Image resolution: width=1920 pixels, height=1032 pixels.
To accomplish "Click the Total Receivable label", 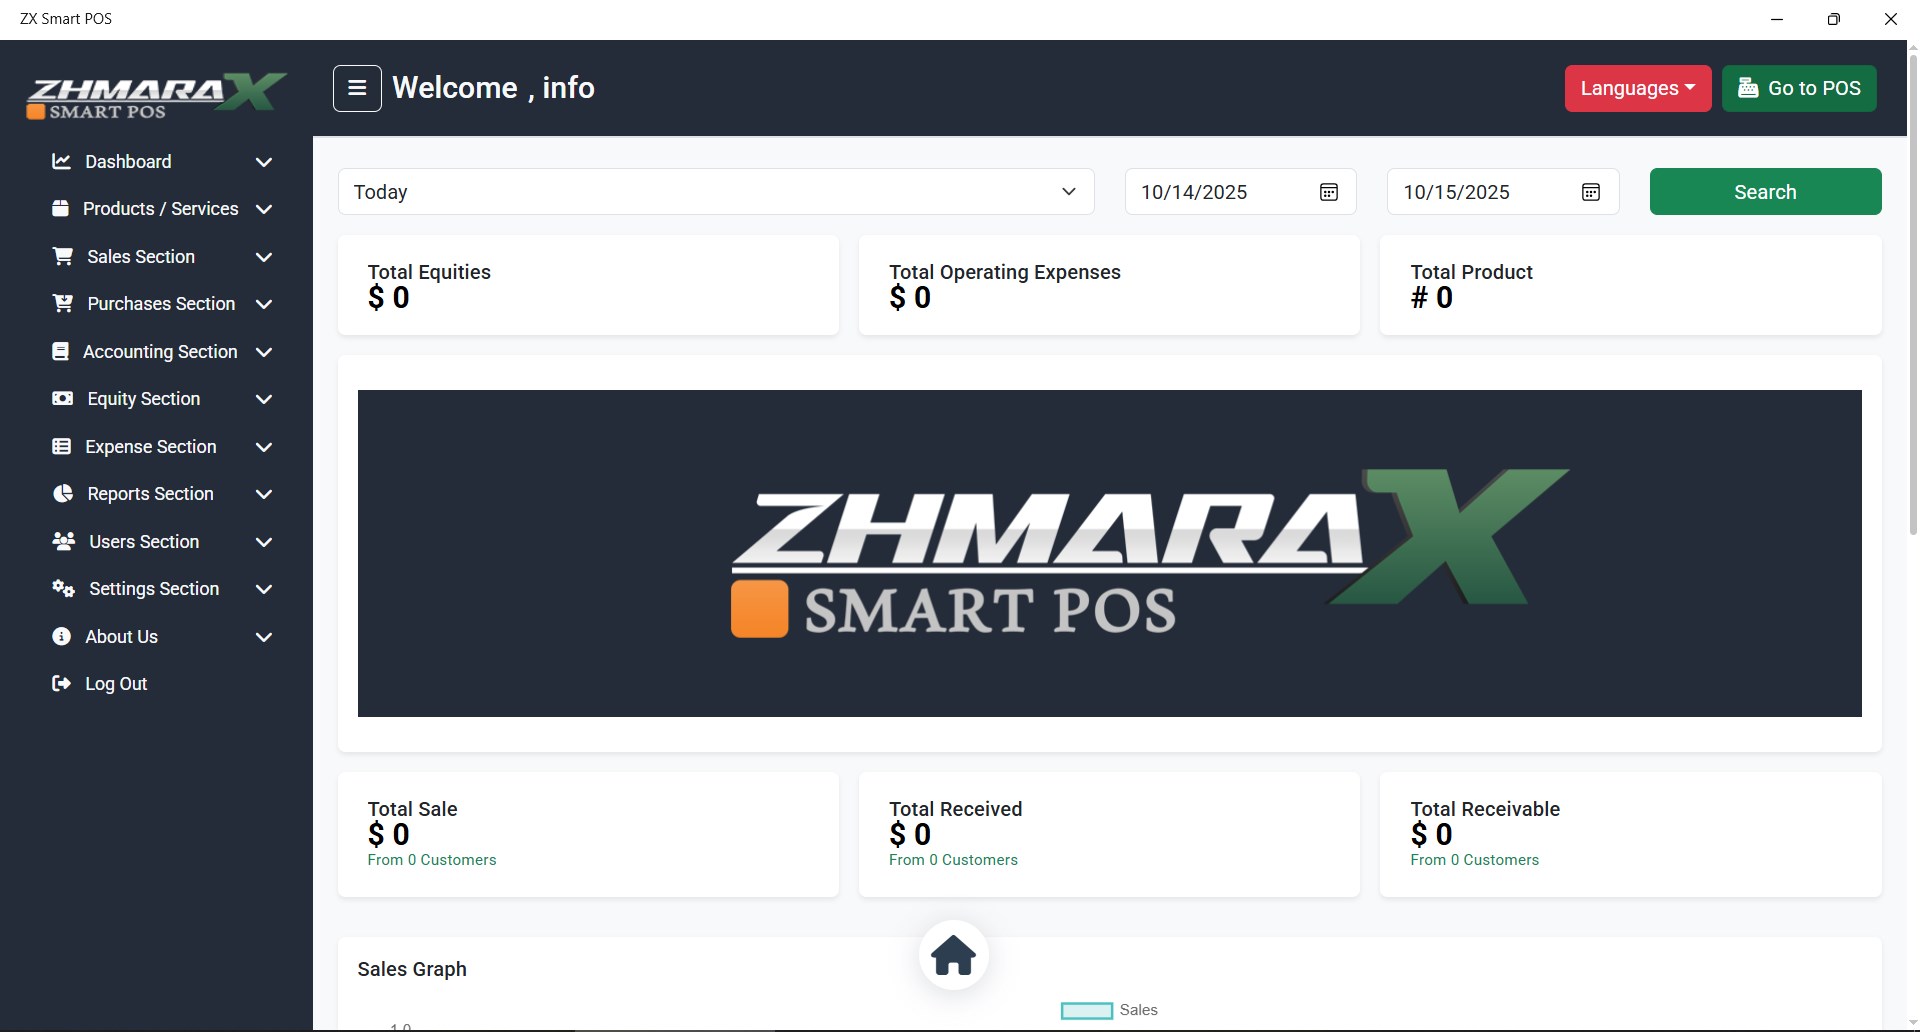I will click(1485, 809).
